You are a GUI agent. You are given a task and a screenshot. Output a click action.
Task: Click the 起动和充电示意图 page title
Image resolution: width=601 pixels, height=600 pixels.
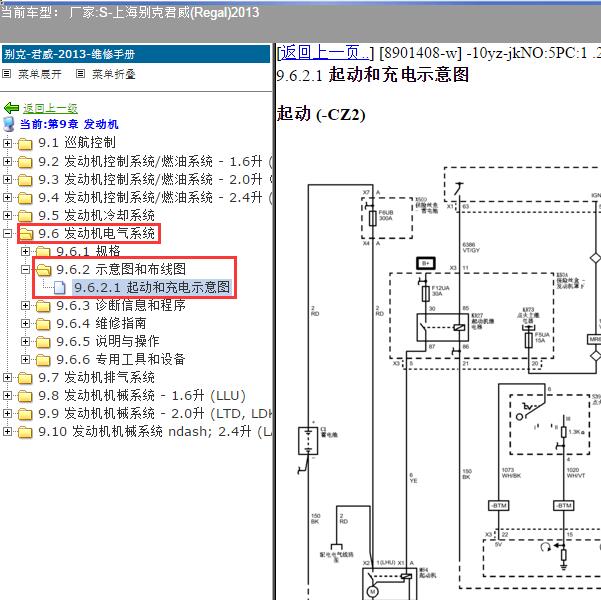[x=399, y=74]
